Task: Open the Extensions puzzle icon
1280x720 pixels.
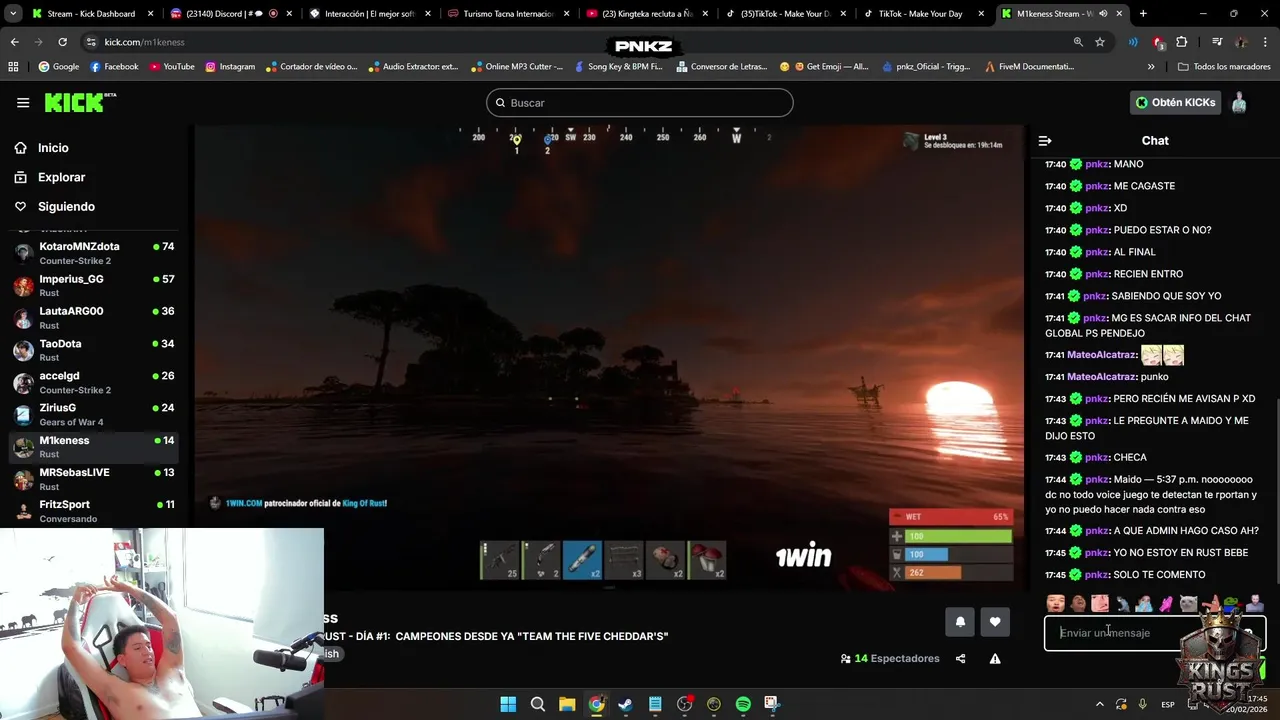Action: 1182,42
